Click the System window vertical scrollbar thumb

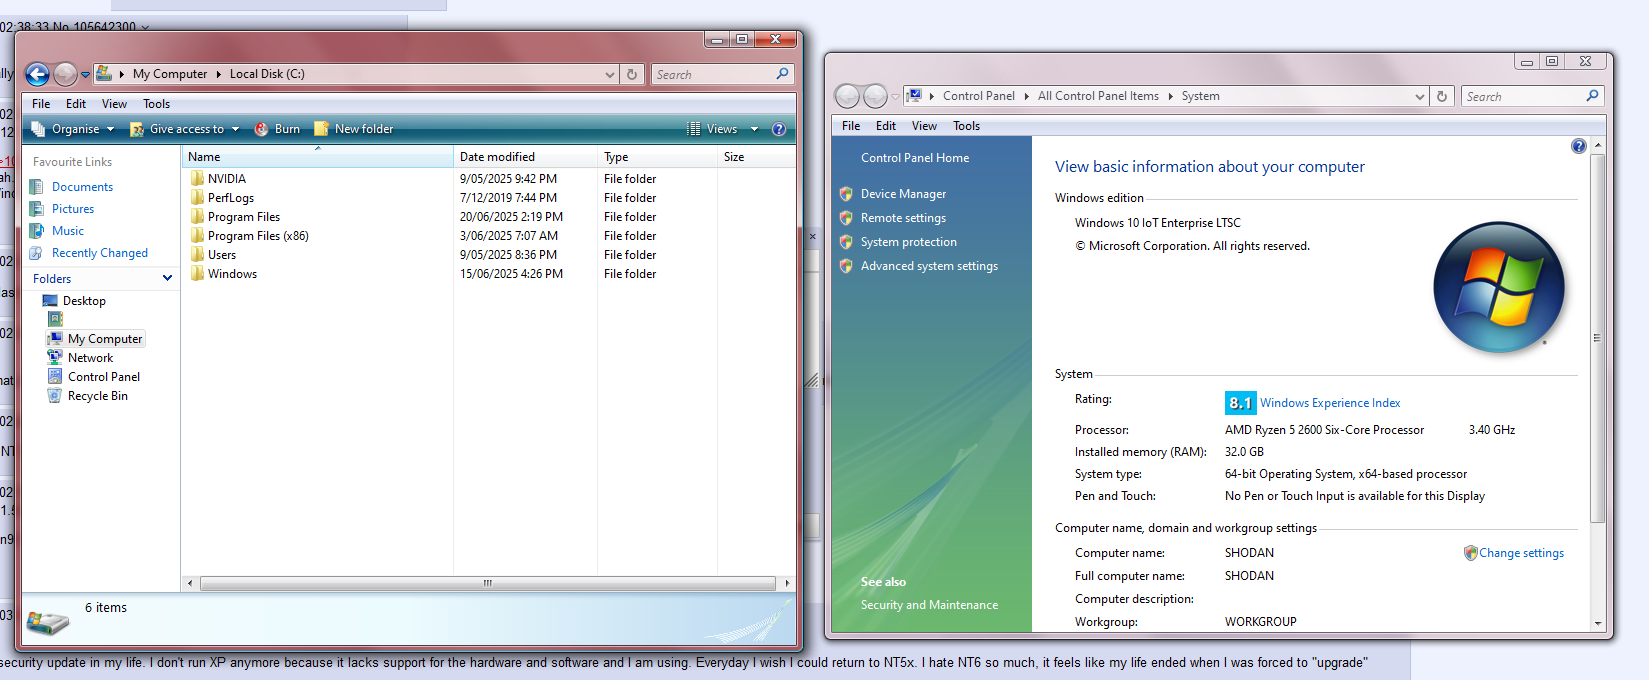coord(1598,338)
